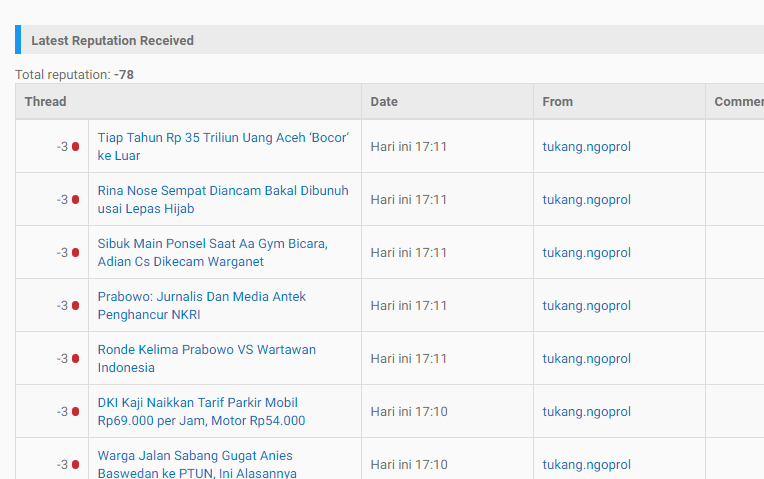
Task: Click red dot next to Warga Jalan Sabang thread
Action: tap(76, 465)
